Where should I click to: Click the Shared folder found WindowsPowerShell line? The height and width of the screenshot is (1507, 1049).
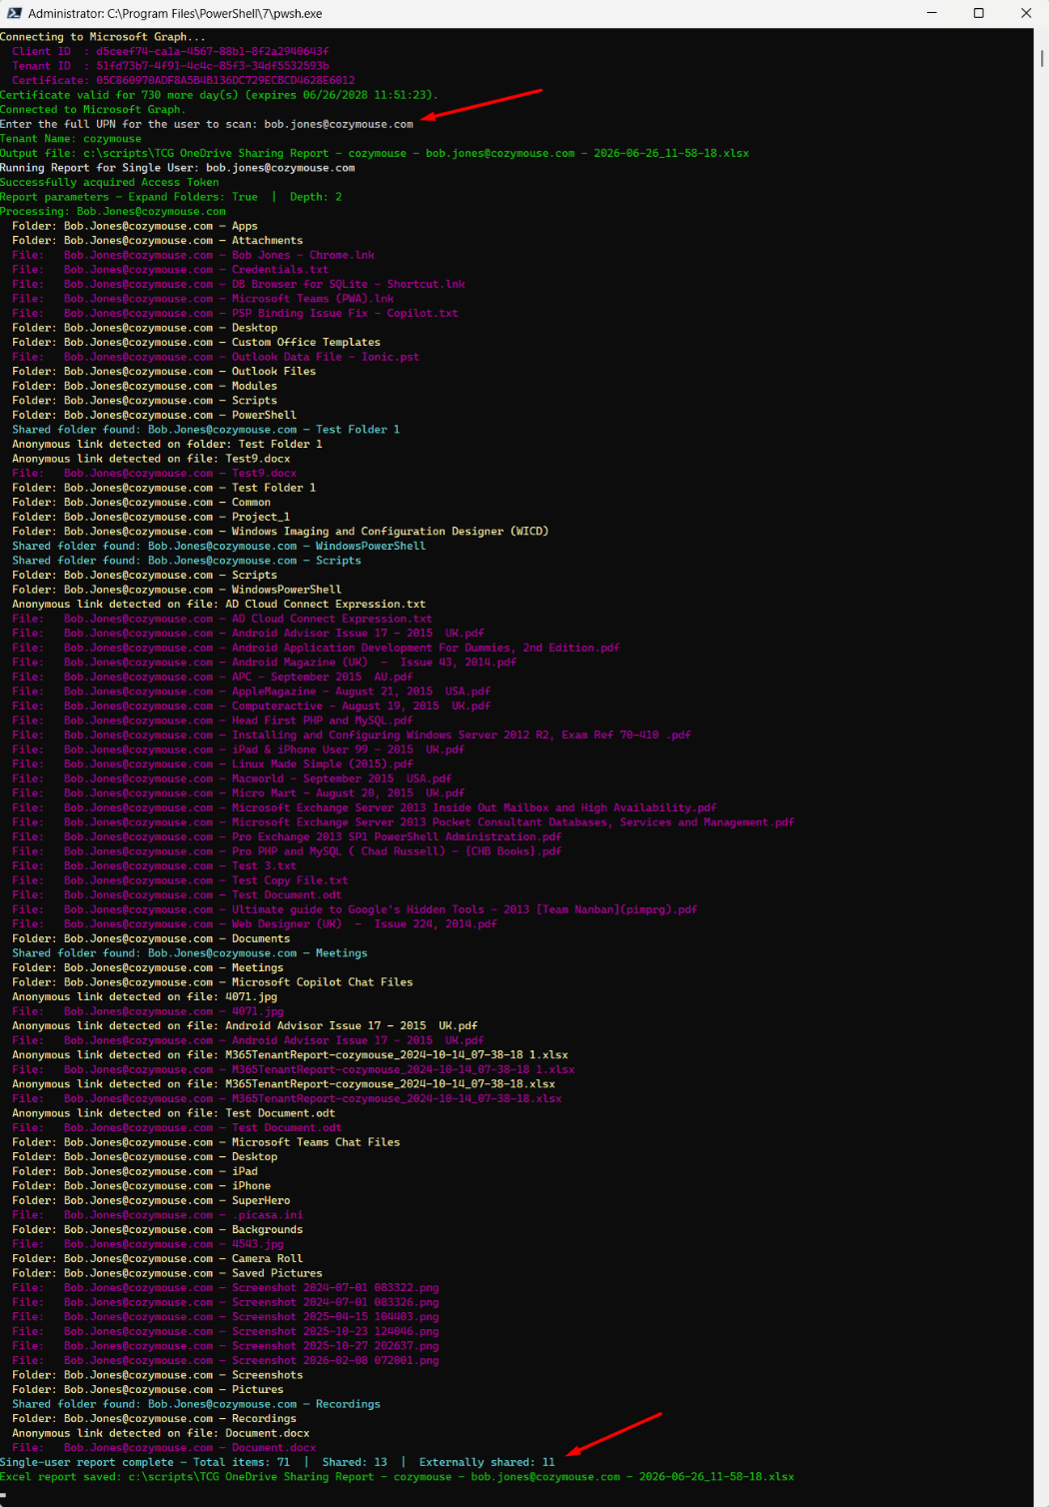(x=219, y=546)
